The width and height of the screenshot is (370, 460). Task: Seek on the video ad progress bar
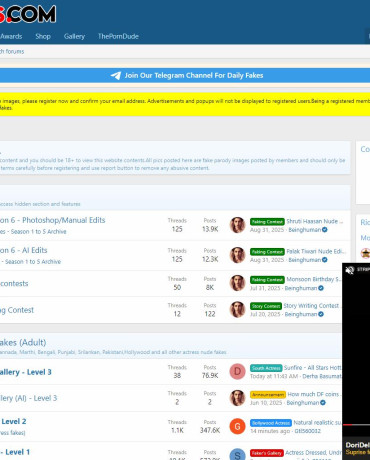click(356, 425)
